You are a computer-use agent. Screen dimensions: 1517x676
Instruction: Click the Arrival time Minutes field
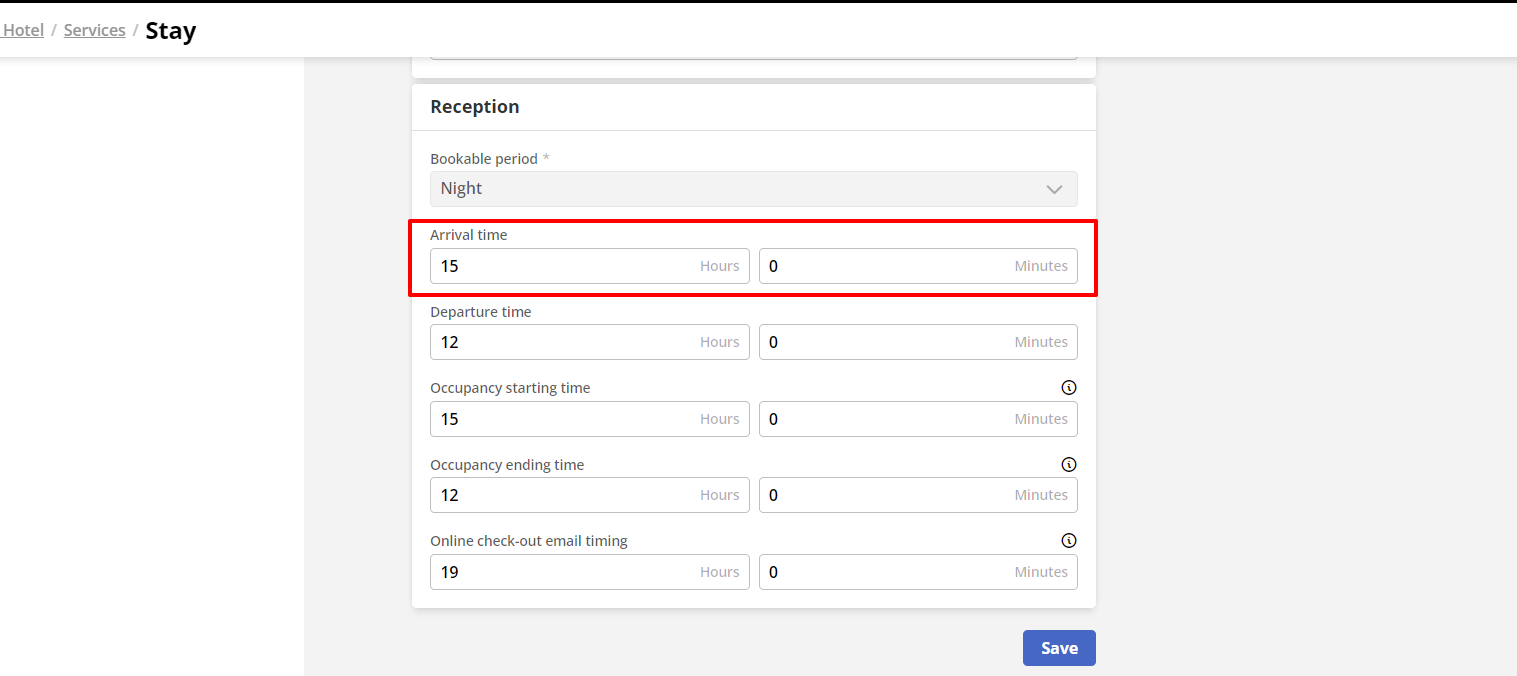pos(917,265)
